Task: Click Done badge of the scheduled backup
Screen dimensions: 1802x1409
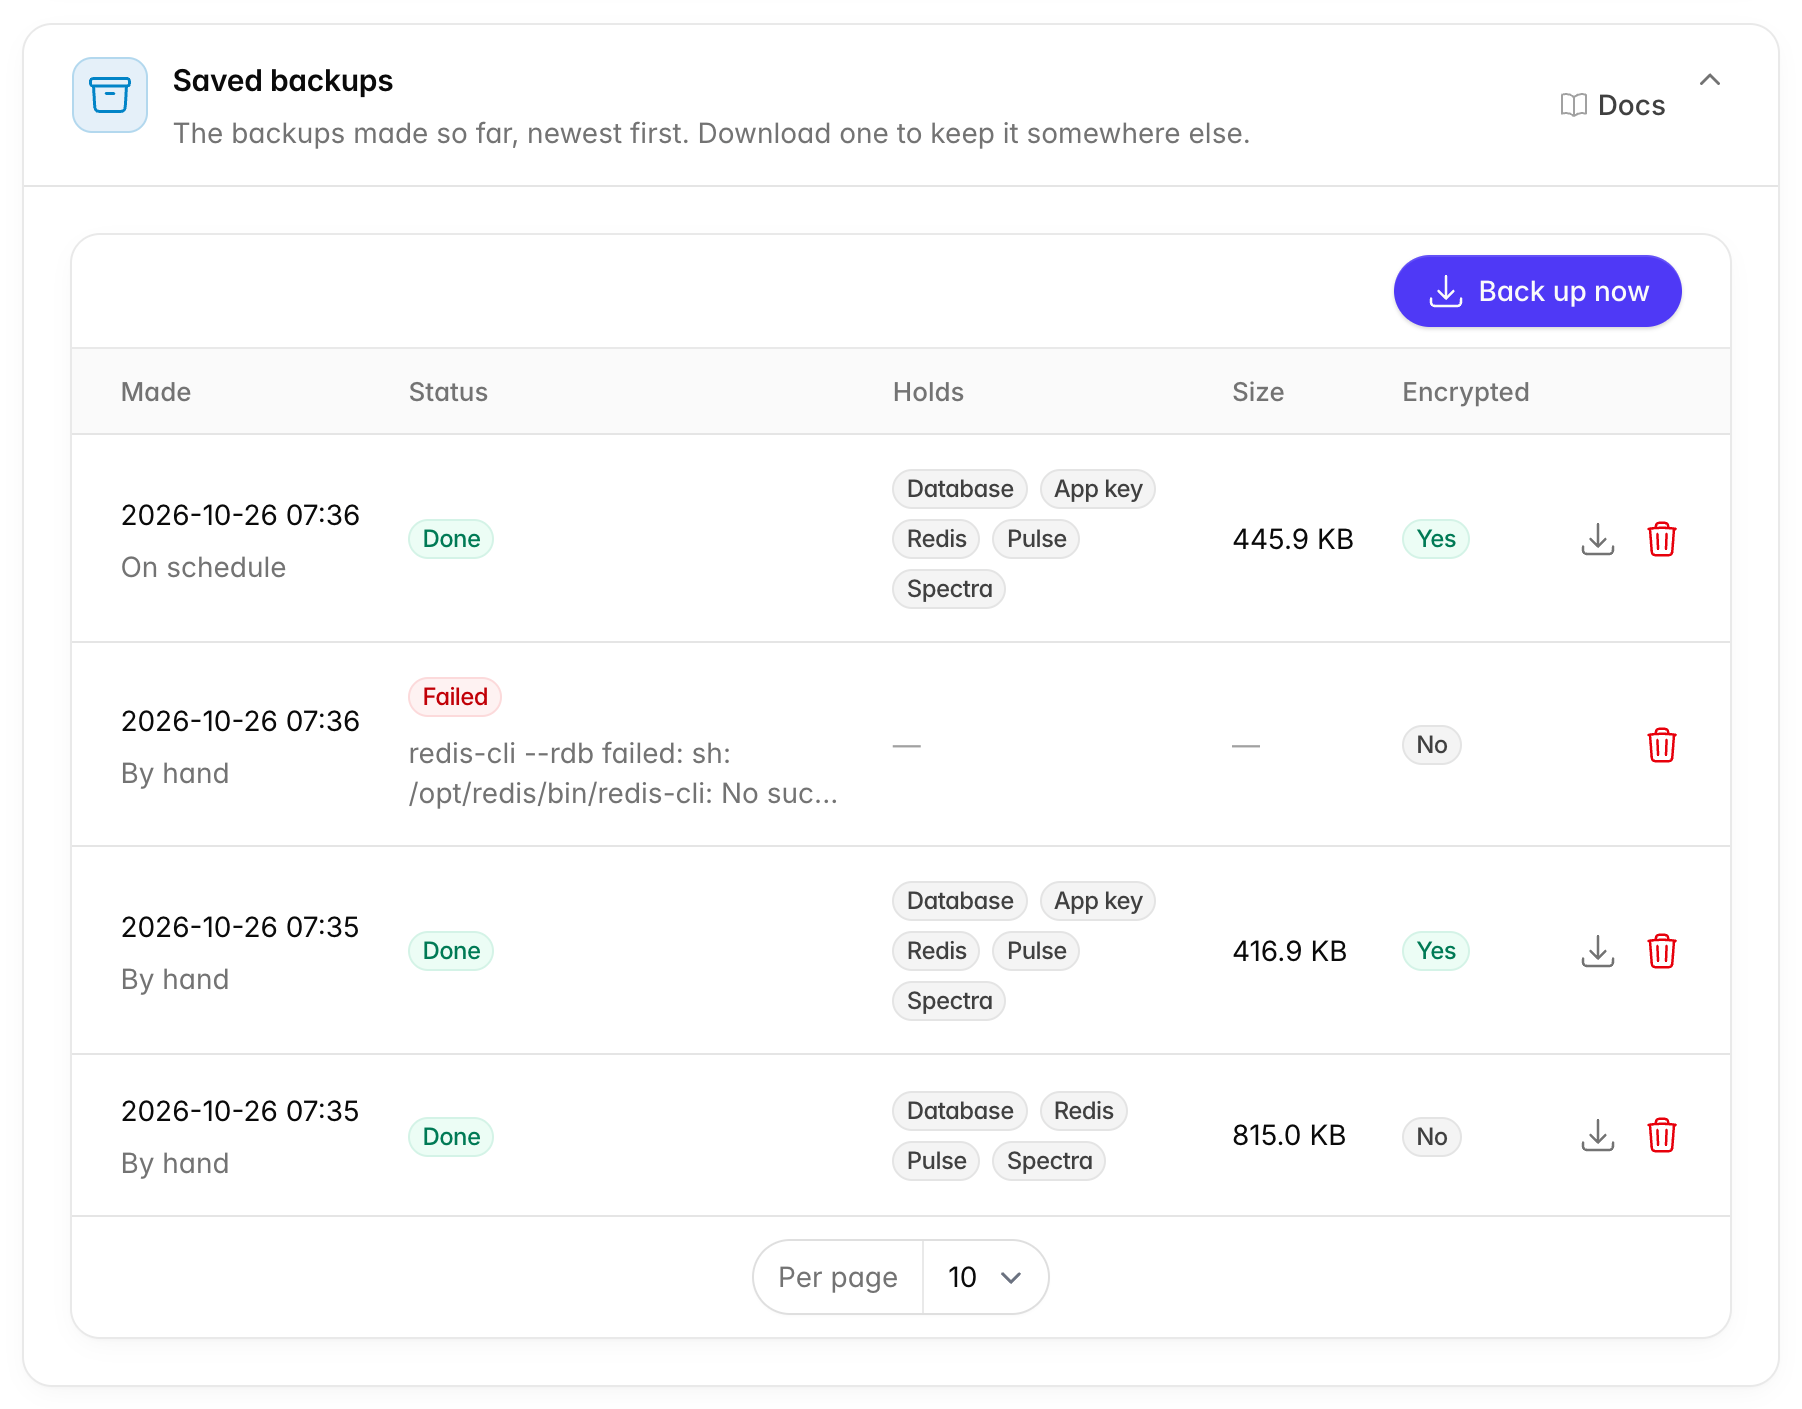Action: pyautogui.click(x=451, y=539)
